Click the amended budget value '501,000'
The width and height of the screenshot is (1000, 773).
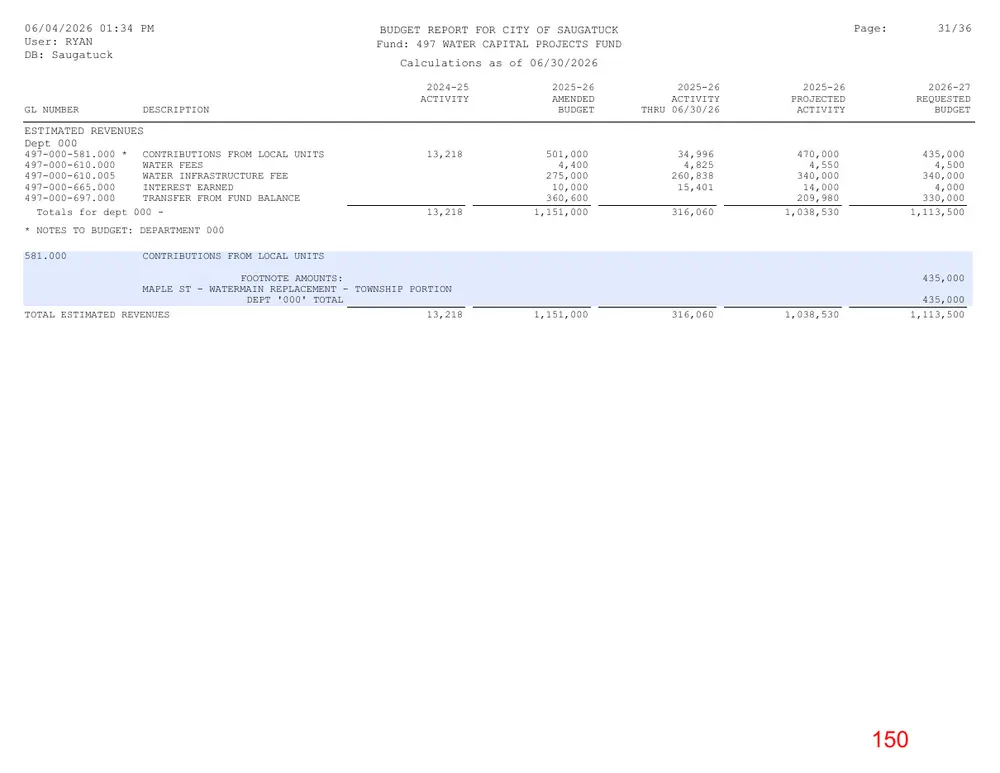(567, 154)
